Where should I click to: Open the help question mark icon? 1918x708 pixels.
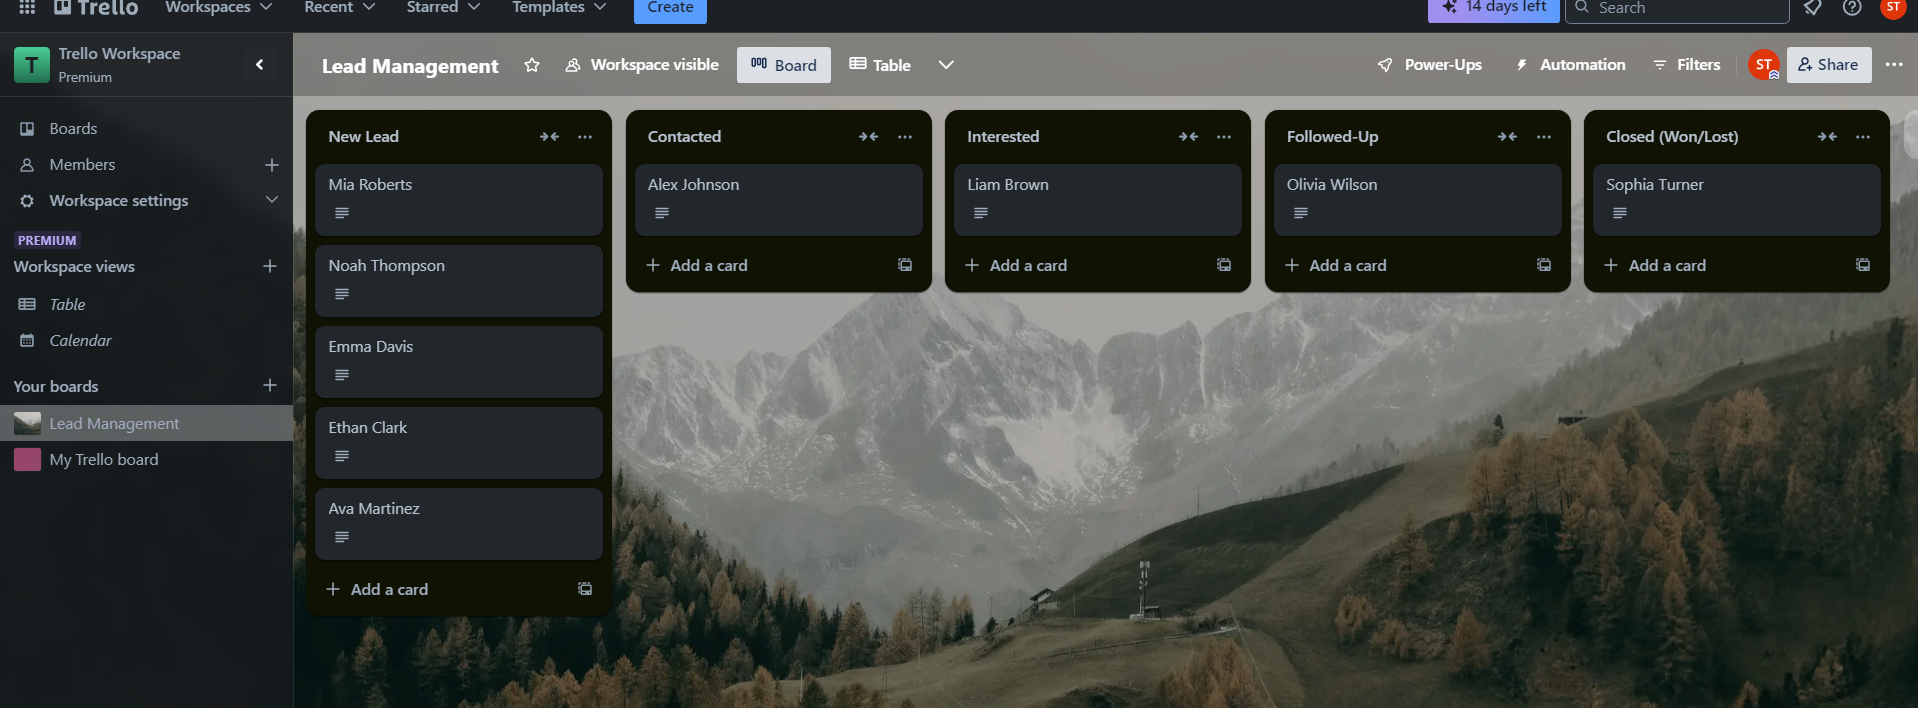click(x=1852, y=8)
